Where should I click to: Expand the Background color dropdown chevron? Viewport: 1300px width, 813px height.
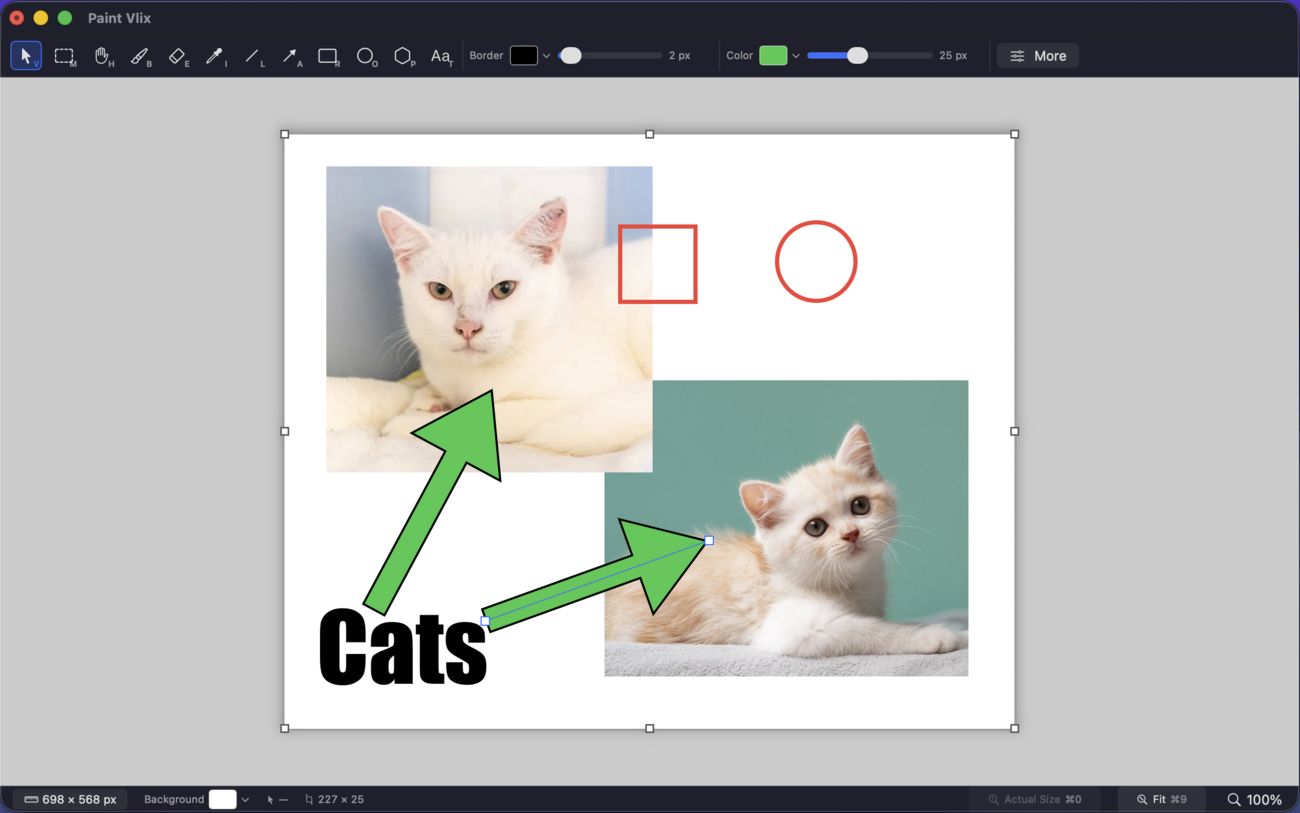tap(245, 799)
